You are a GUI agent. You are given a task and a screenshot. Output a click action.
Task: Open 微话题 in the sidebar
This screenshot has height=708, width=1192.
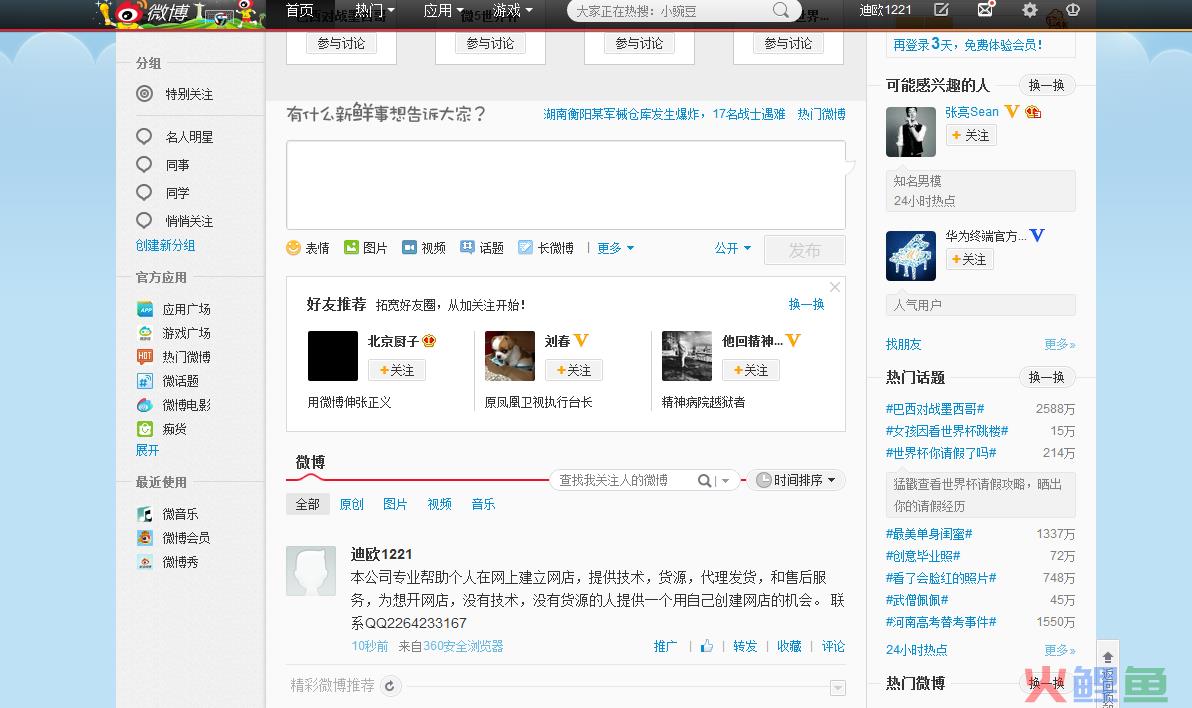point(168,381)
